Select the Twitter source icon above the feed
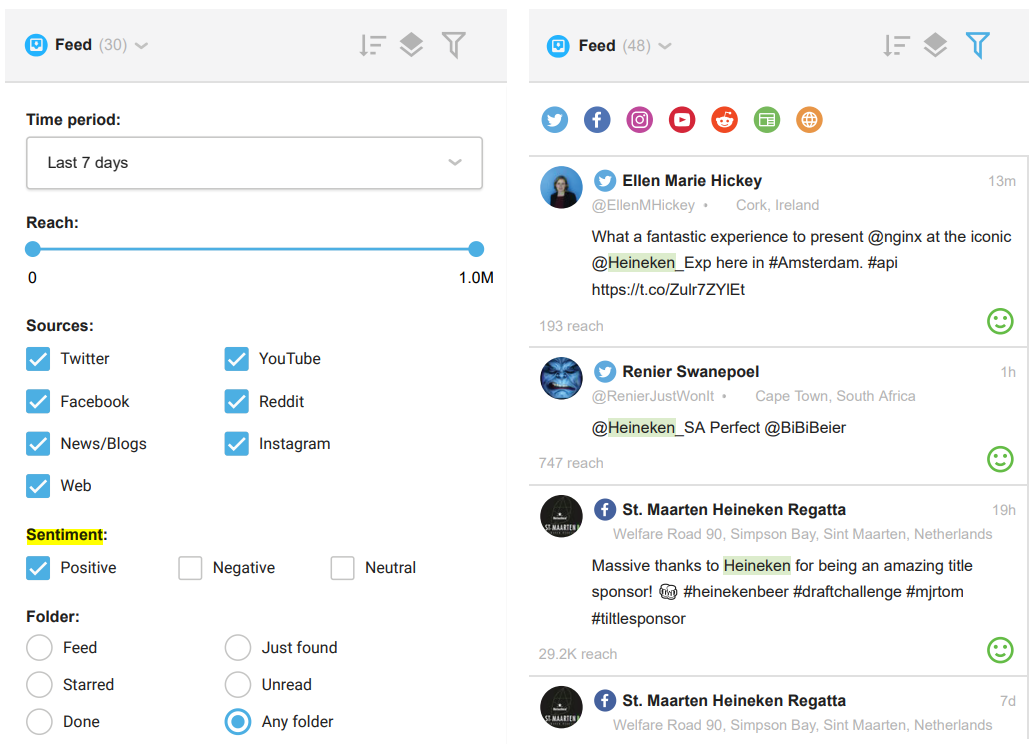Viewport: 1035px width, 744px height. (x=554, y=119)
